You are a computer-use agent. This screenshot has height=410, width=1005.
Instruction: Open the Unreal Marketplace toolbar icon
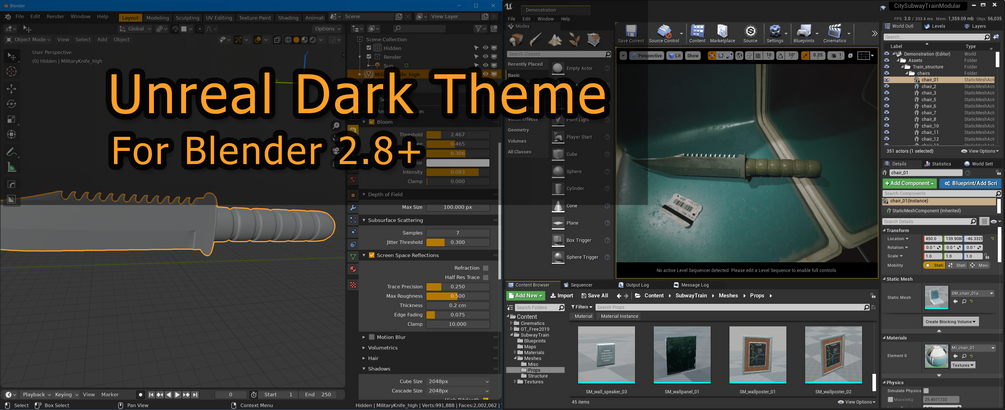[x=722, y=33]
